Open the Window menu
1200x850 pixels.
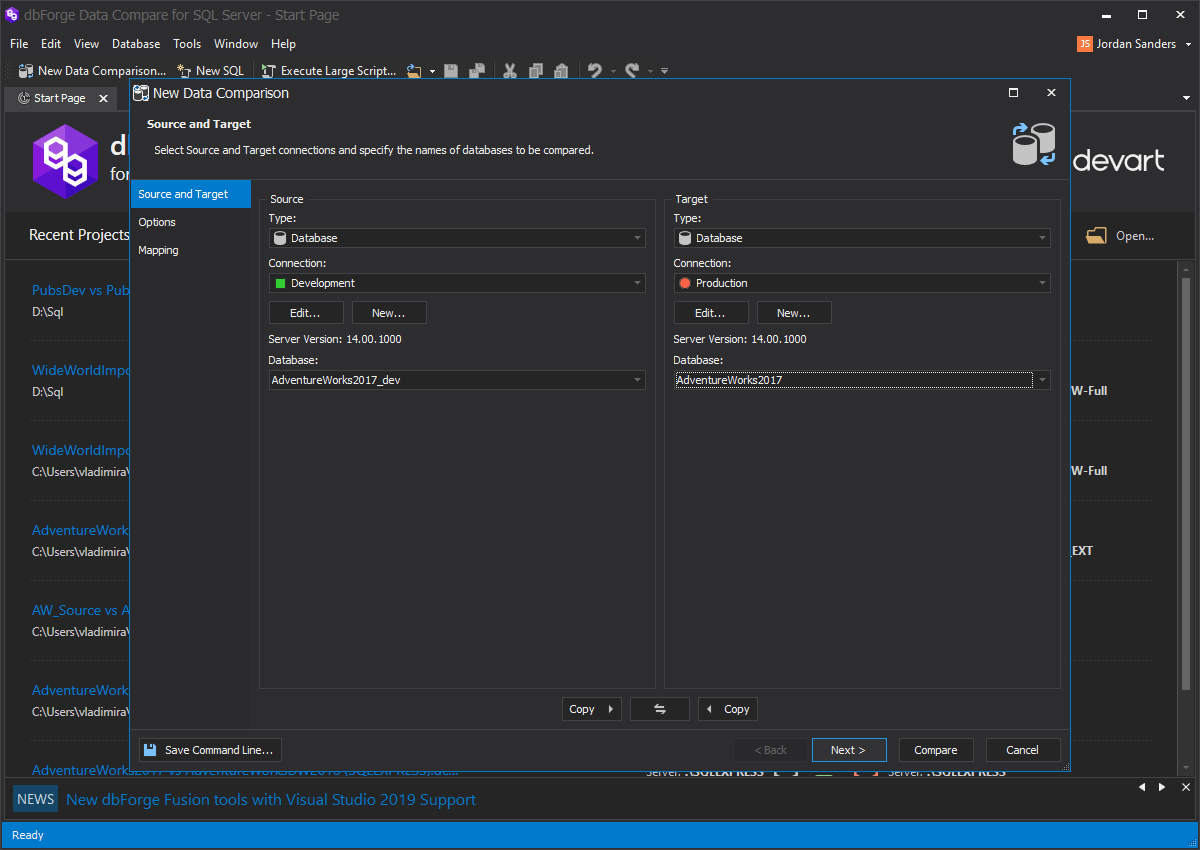click(236, 44)
